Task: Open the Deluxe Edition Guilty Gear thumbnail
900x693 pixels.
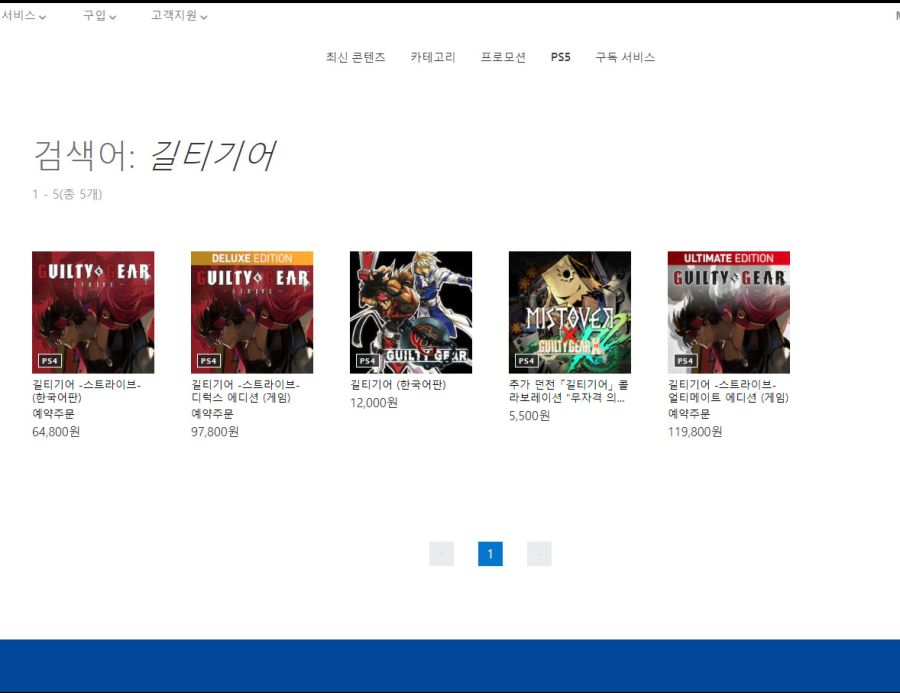Action: point(252,312)
